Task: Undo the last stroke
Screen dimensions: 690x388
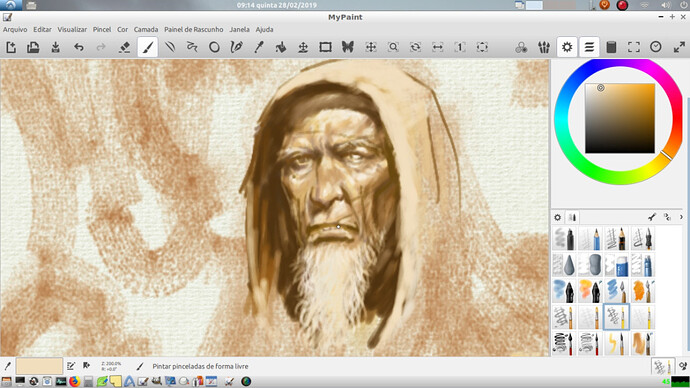Action: (x=79, y=47)
